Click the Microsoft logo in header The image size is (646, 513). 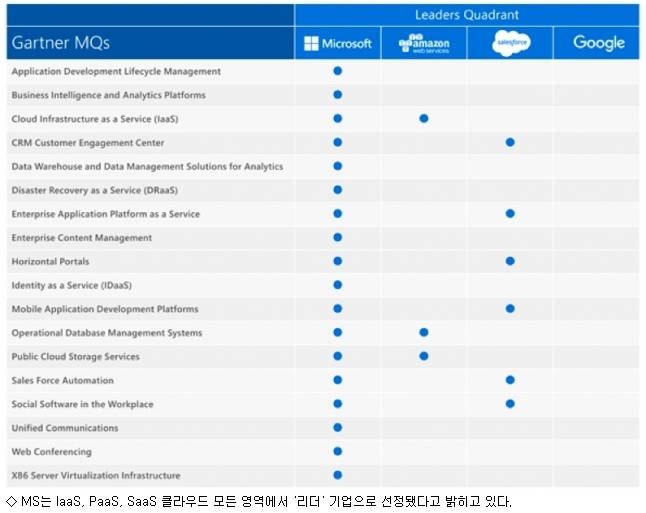(337, 43)
